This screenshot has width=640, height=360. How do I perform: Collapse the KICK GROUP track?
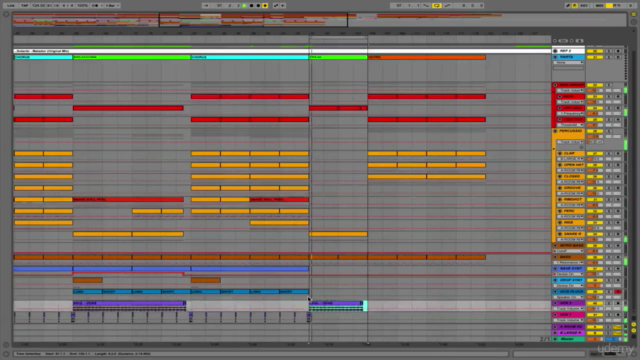click(x=555, y=85)
